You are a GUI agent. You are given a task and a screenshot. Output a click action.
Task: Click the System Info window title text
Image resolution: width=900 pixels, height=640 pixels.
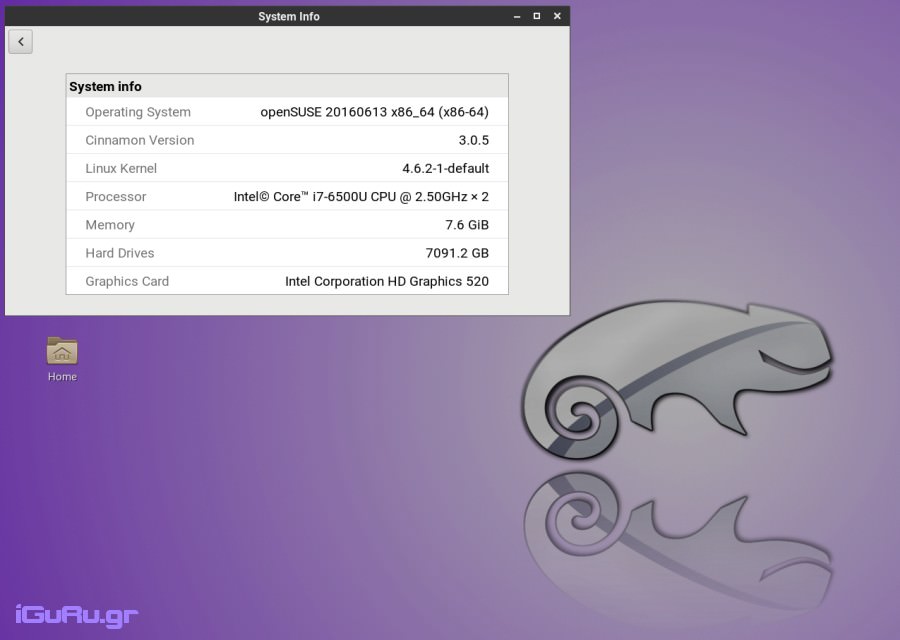[288, 16]
